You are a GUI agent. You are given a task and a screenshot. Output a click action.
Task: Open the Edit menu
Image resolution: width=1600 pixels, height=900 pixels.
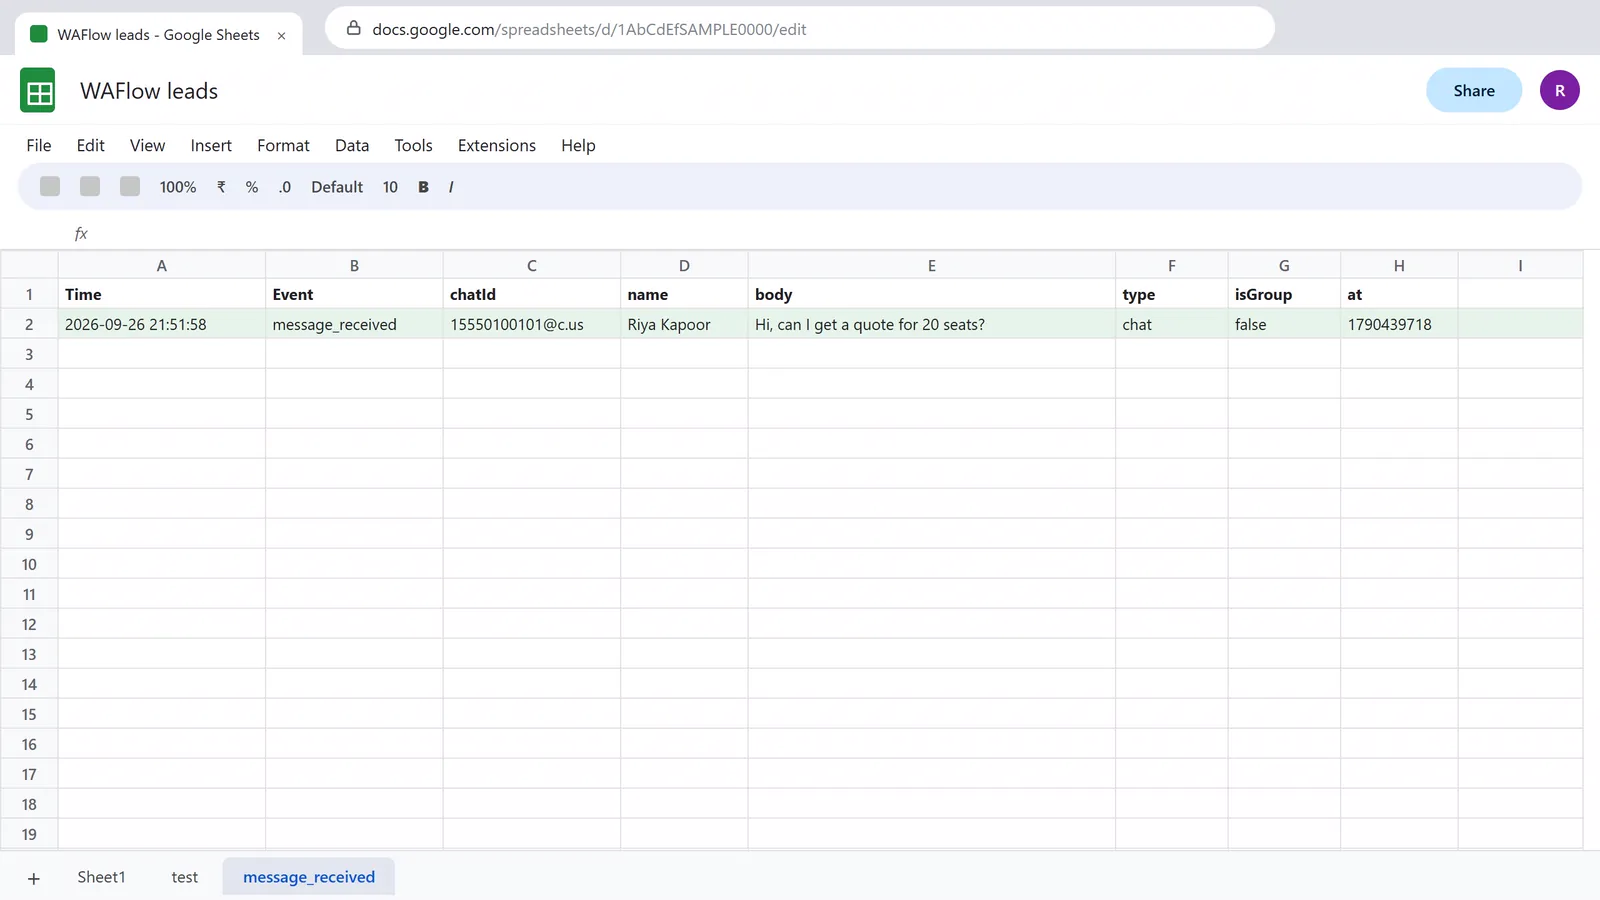click(91, 145)
